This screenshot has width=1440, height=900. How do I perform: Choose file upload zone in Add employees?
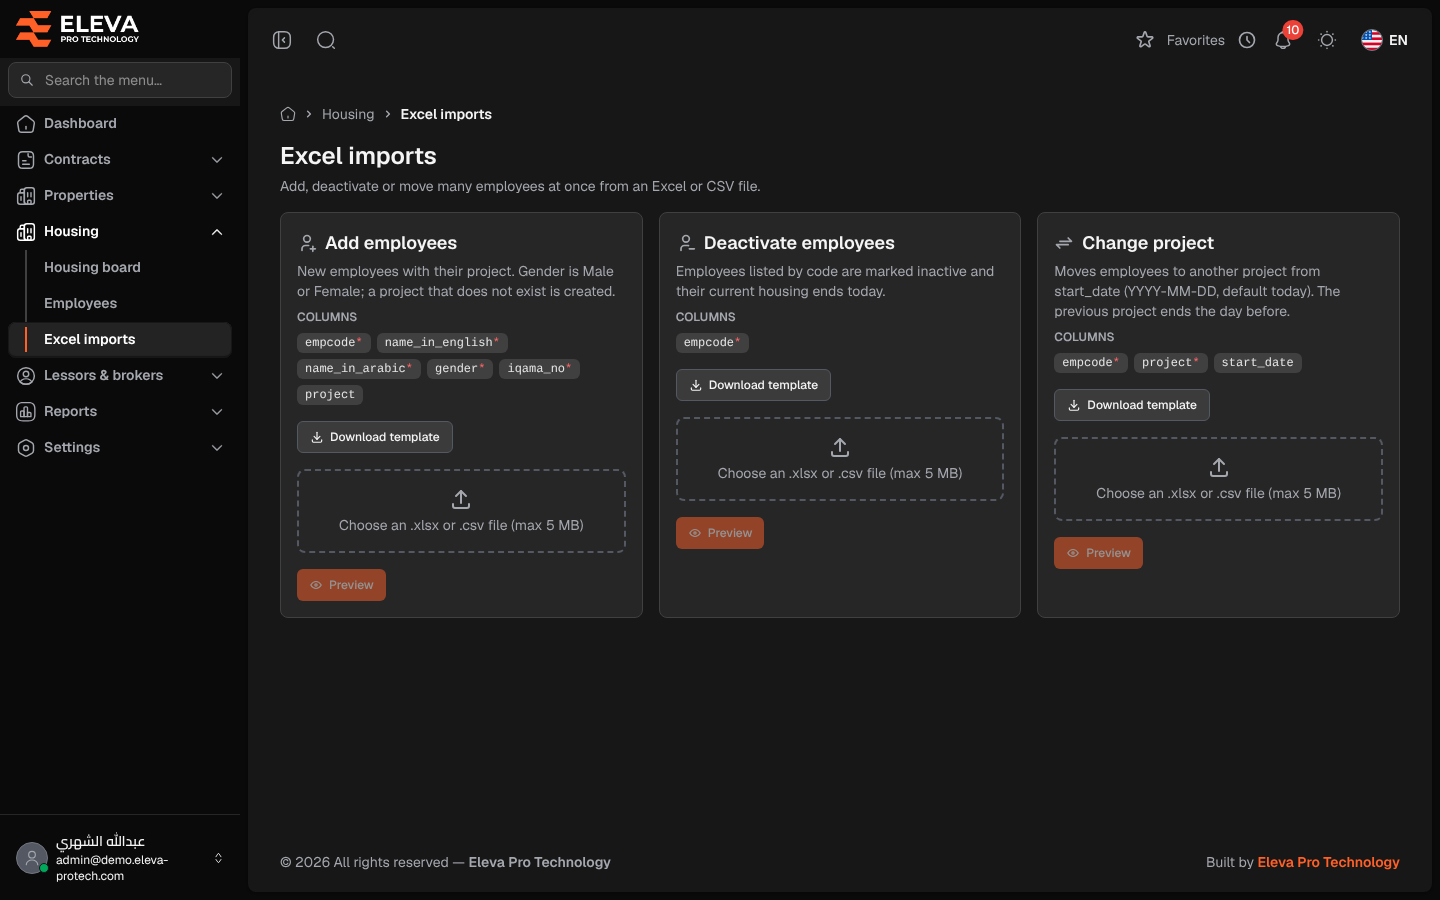coord(461,511)
